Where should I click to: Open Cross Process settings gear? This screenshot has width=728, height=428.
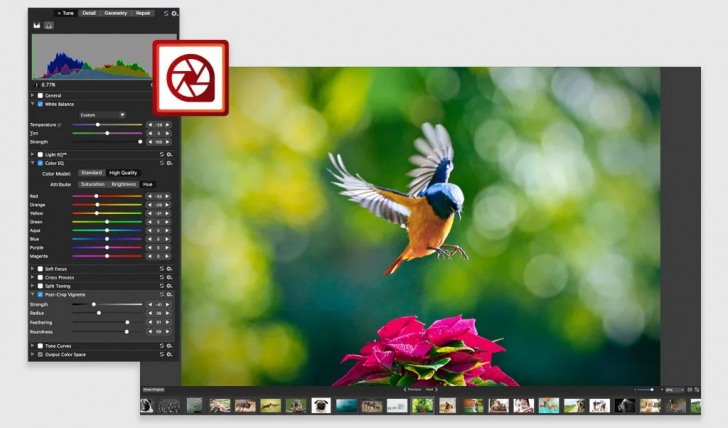pos(169,277)
